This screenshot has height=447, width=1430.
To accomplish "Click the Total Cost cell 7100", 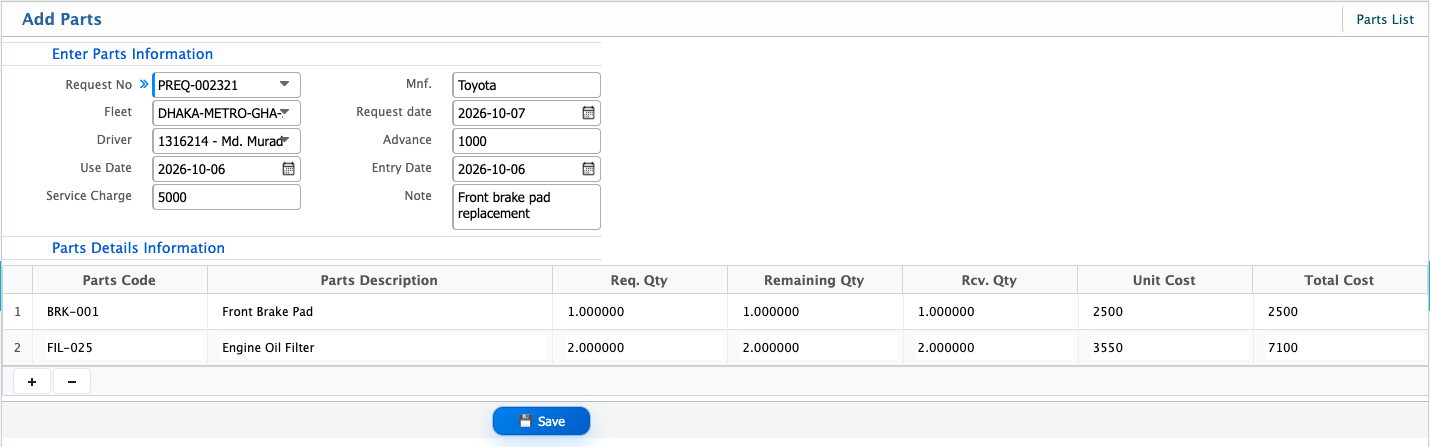I will click(x=1339, y=348).
